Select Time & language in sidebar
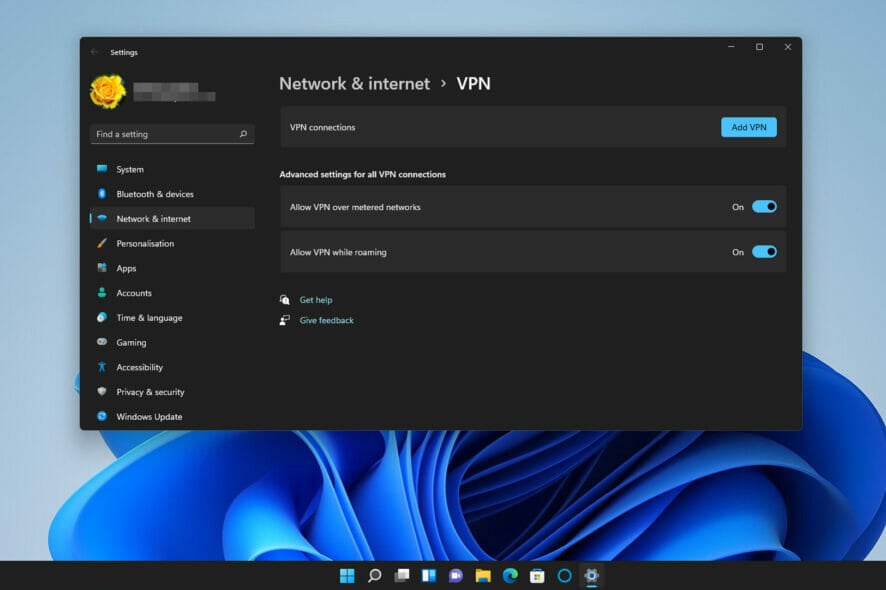The image size is (886, 590). pyautogui.click(x=172, y=318)
